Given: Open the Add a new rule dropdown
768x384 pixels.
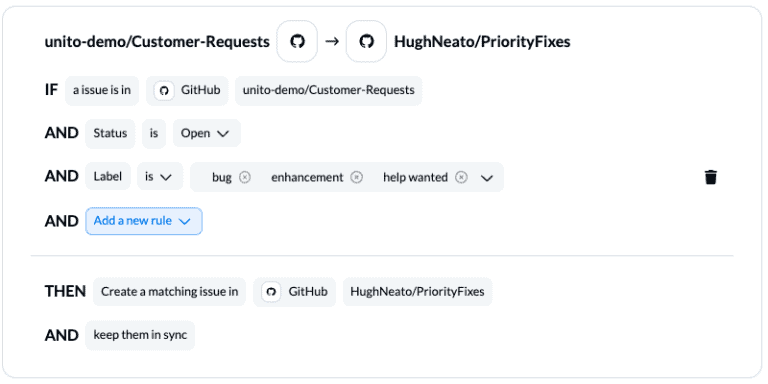Looking at the screenshot, I should click(x=144, y=221).
